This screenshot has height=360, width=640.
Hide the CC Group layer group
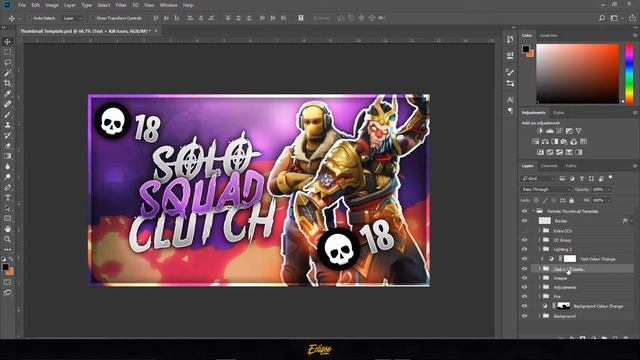tap(524, 240)
